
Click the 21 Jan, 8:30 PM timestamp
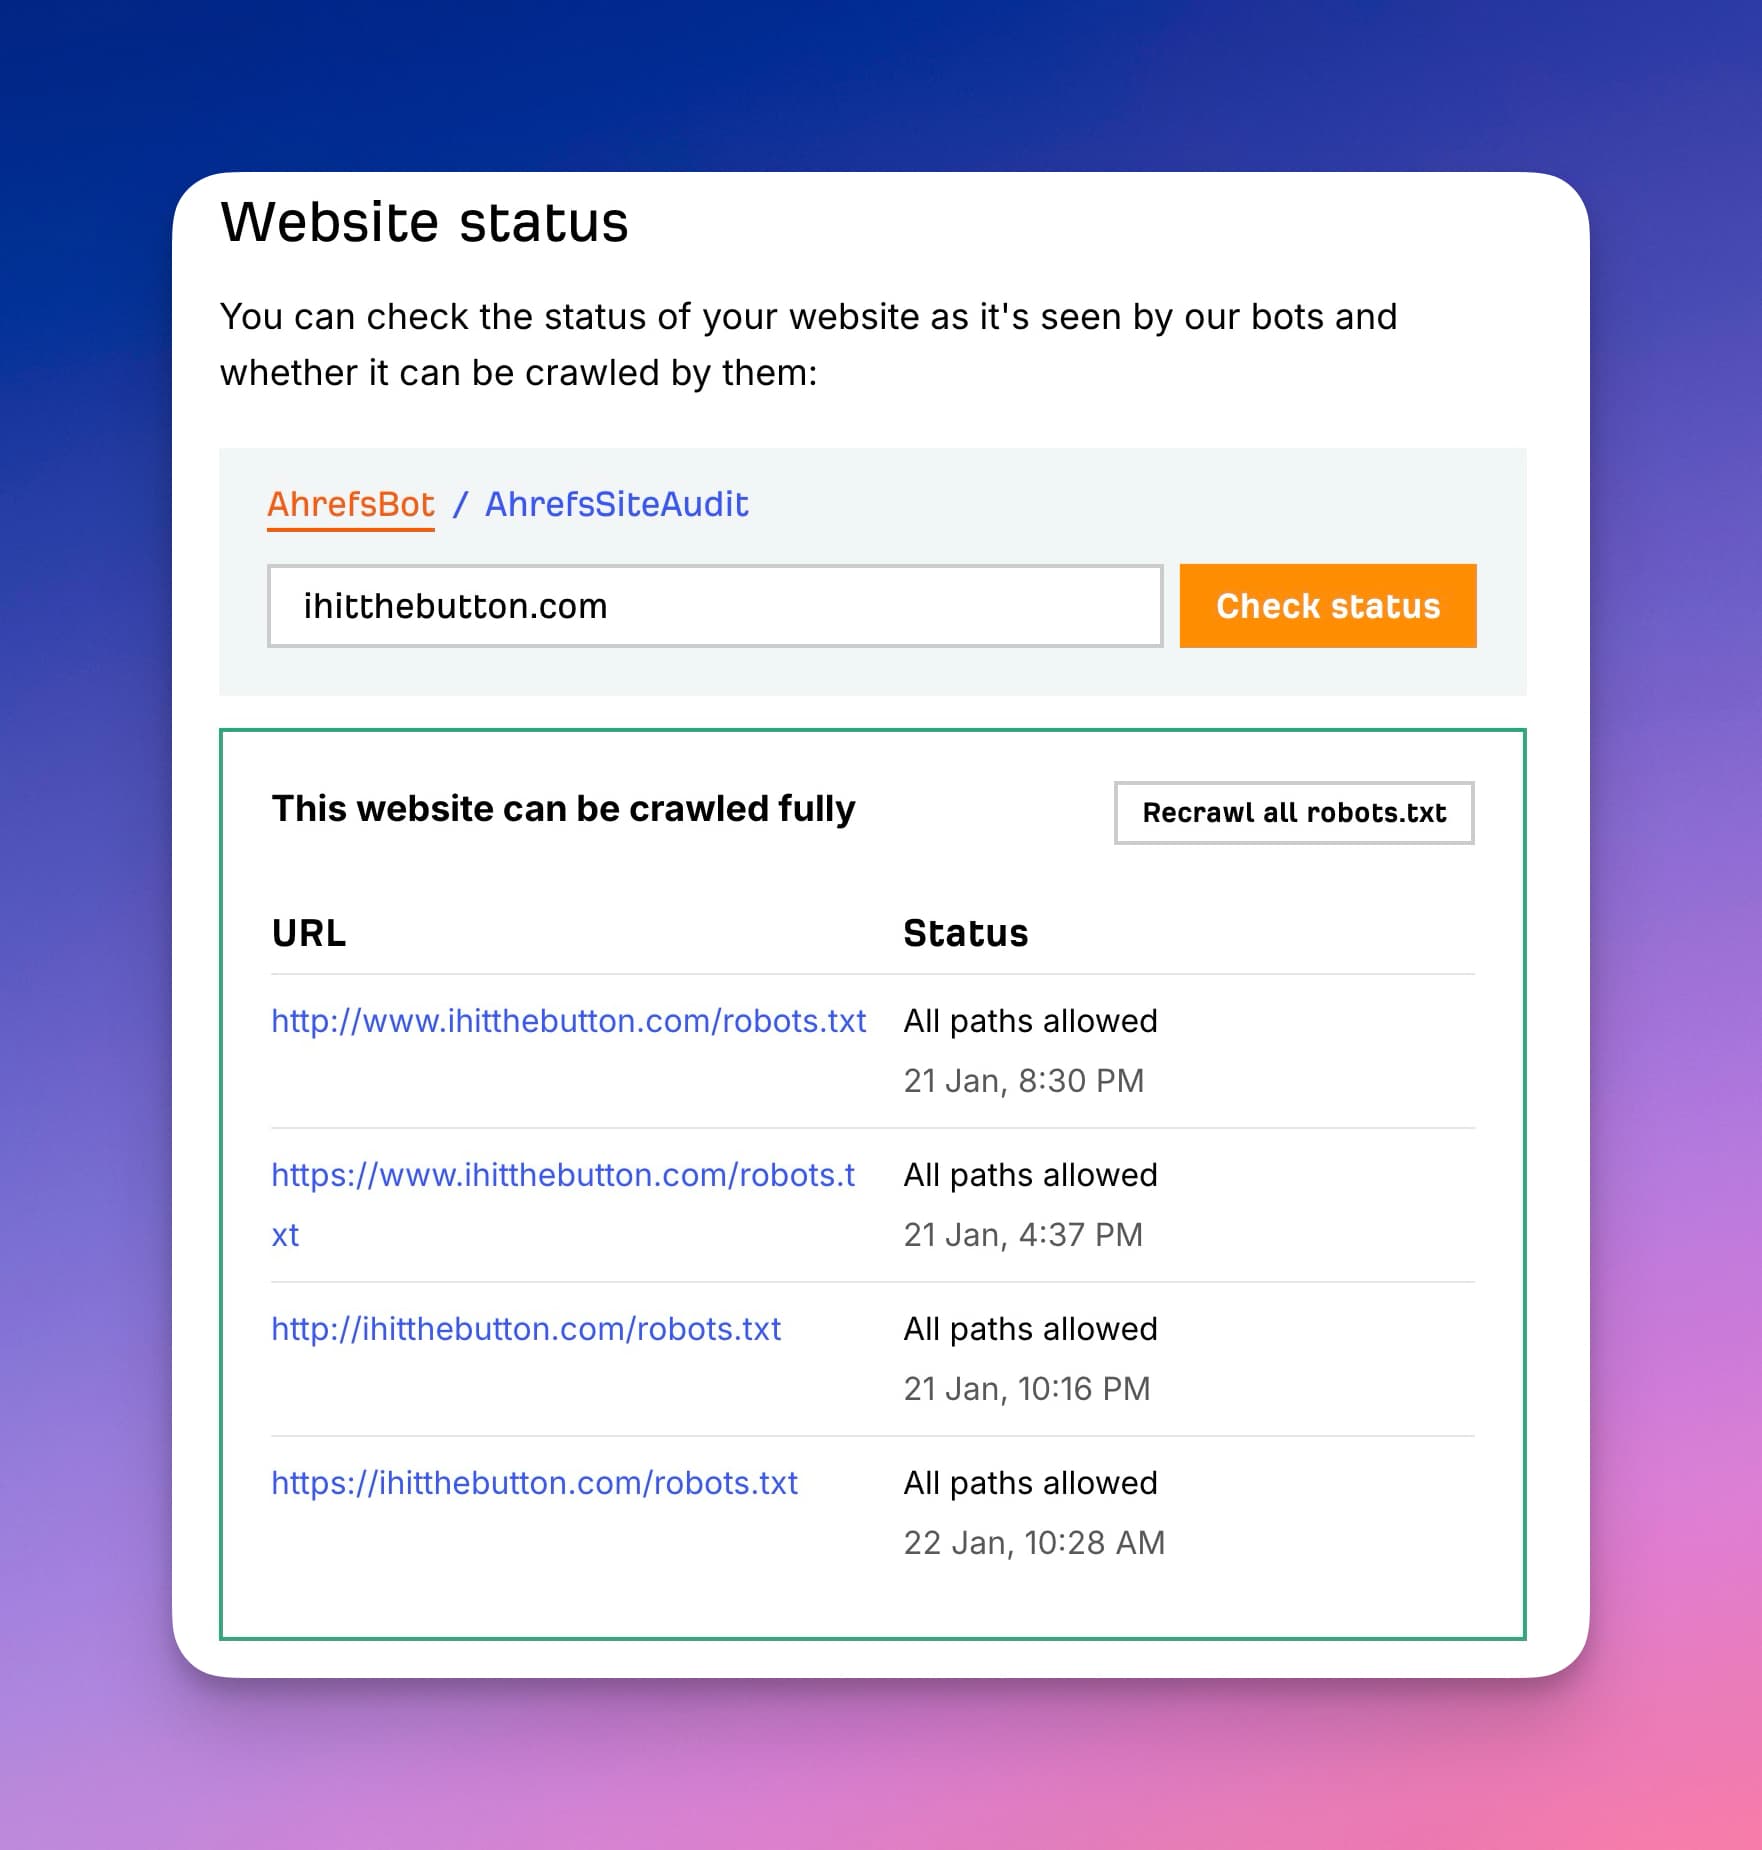point(1022,1080)
